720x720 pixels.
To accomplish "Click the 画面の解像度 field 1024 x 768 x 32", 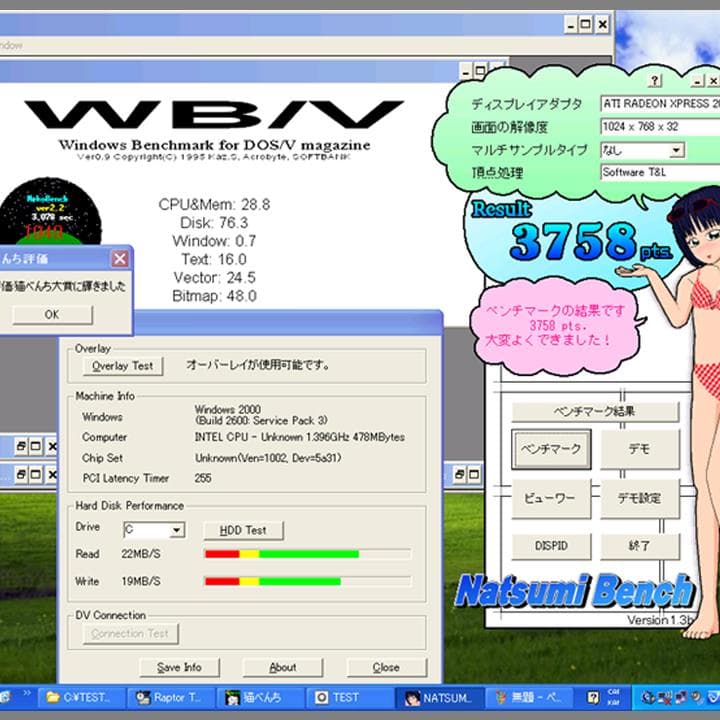I will 660,127.
